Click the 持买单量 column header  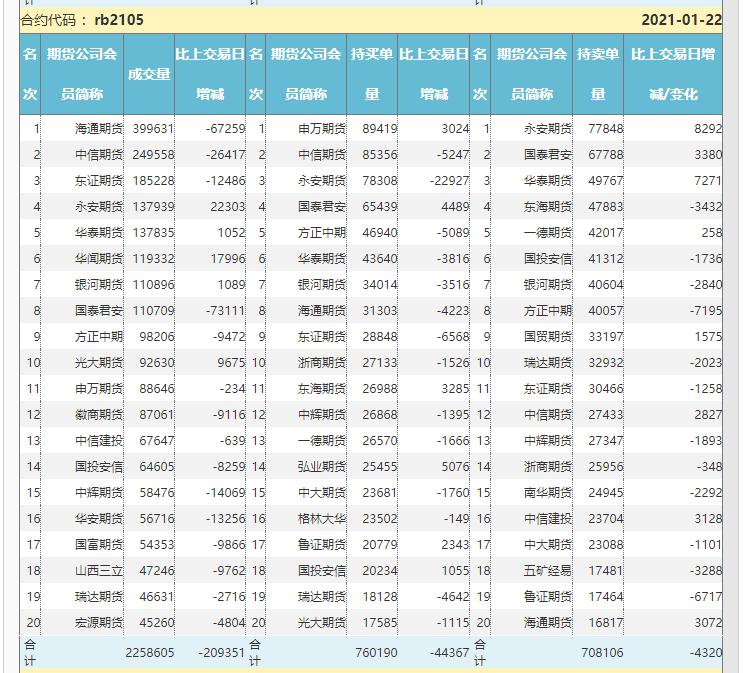pos(372,74)
